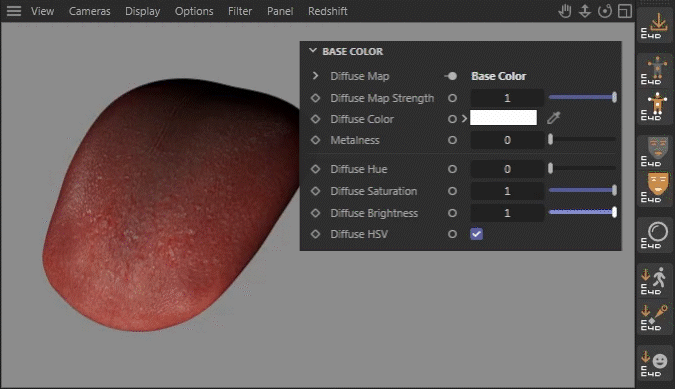This screenshot has width=675, height=389.
Task: Collapse the BASE COLOR section
Action: click(x=313, y=51)
